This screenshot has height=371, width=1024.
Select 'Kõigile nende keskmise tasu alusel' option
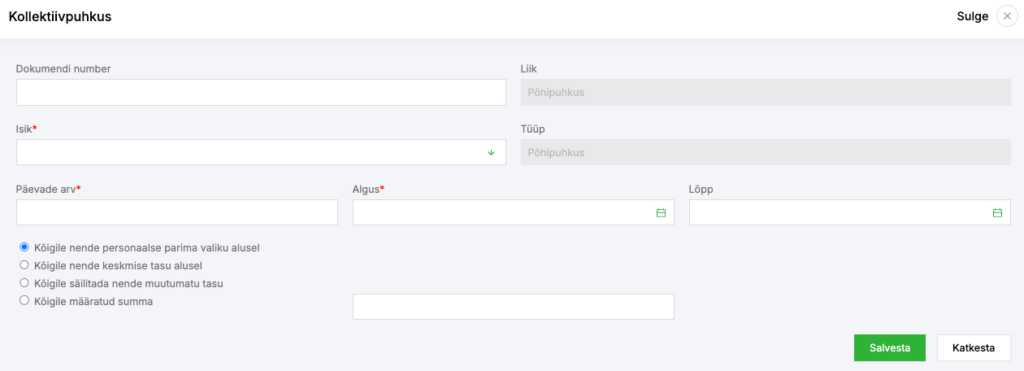click(x=25, y=265)
